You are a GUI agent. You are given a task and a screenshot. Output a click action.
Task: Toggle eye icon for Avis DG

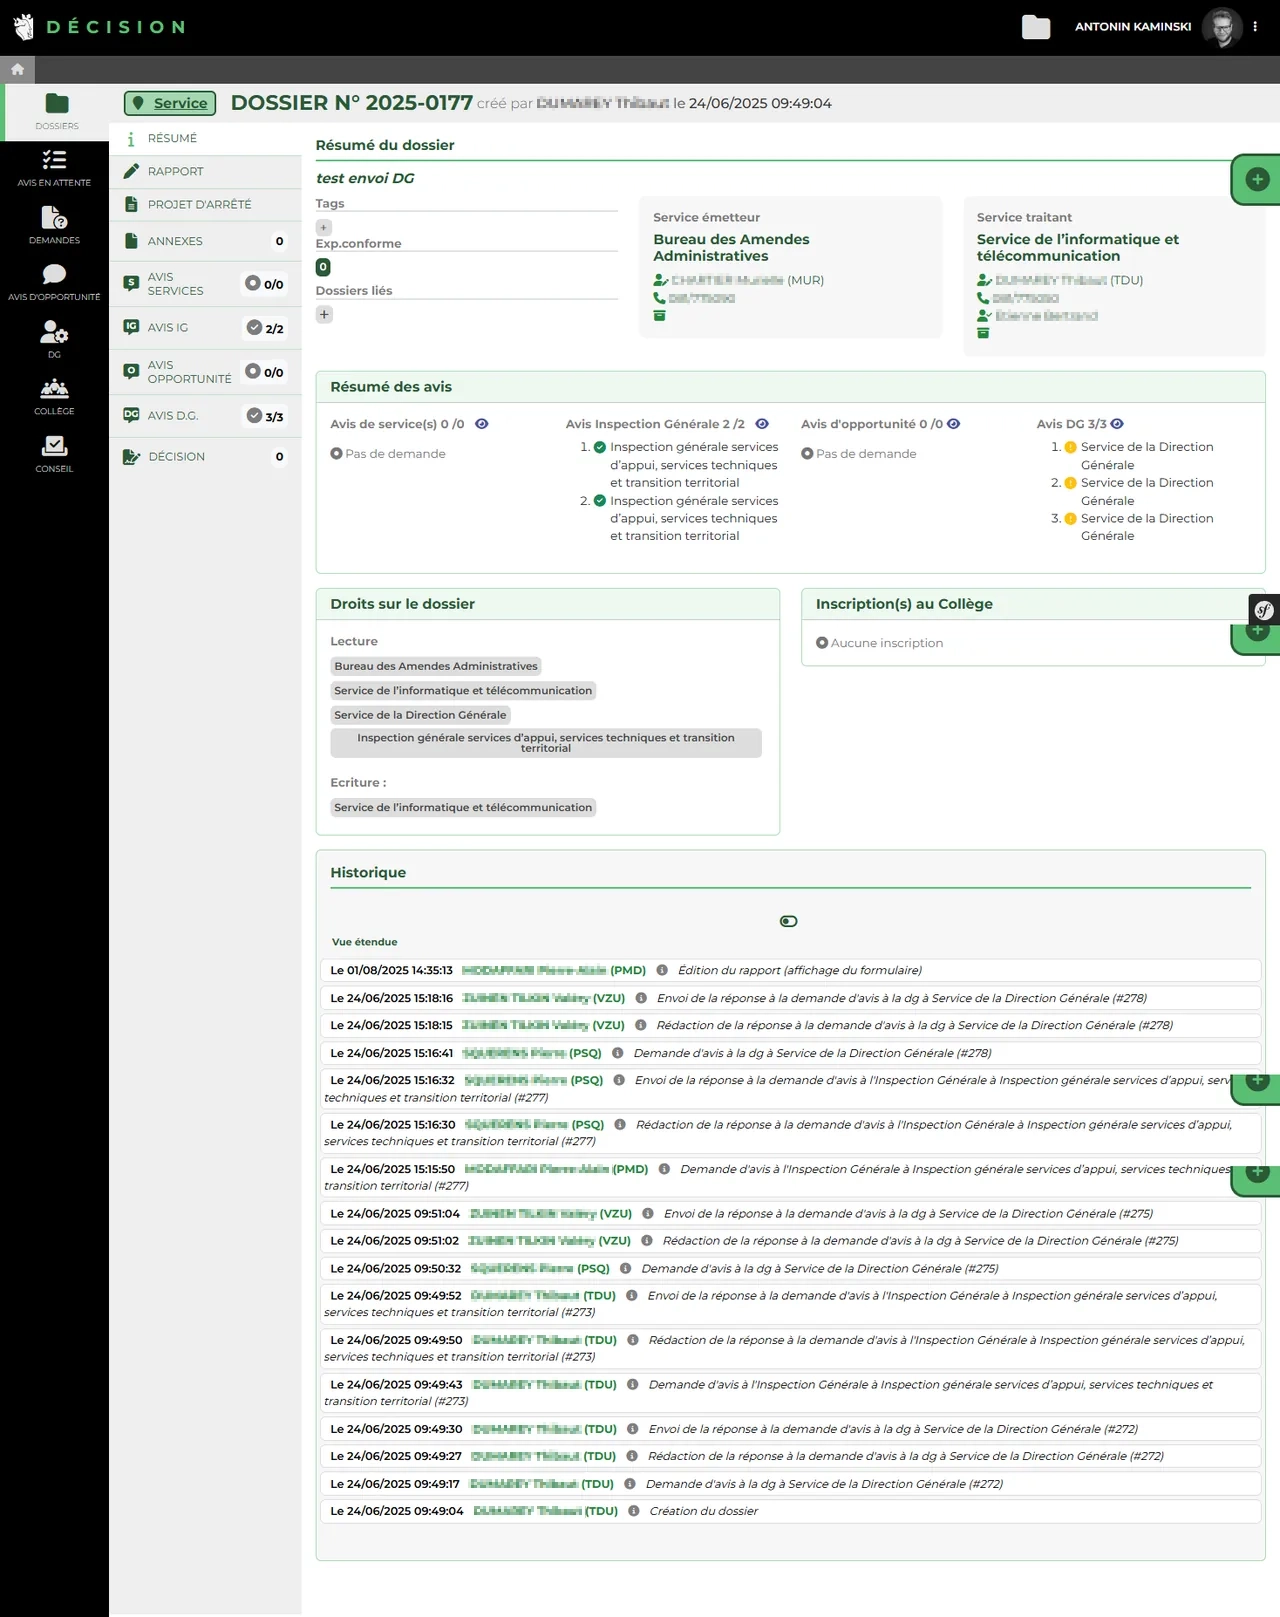pos(1117,424)
